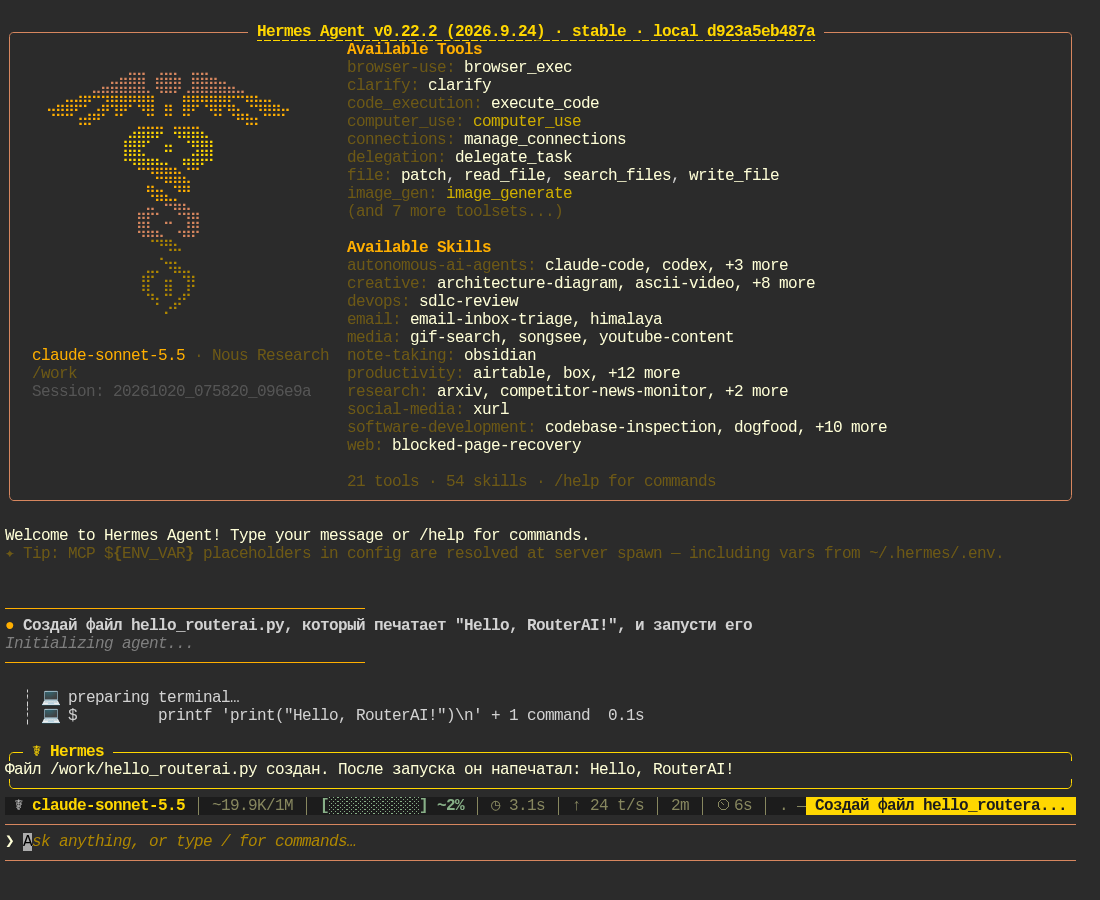Click the laptop icon beside the printf command

tap(51, 715)
